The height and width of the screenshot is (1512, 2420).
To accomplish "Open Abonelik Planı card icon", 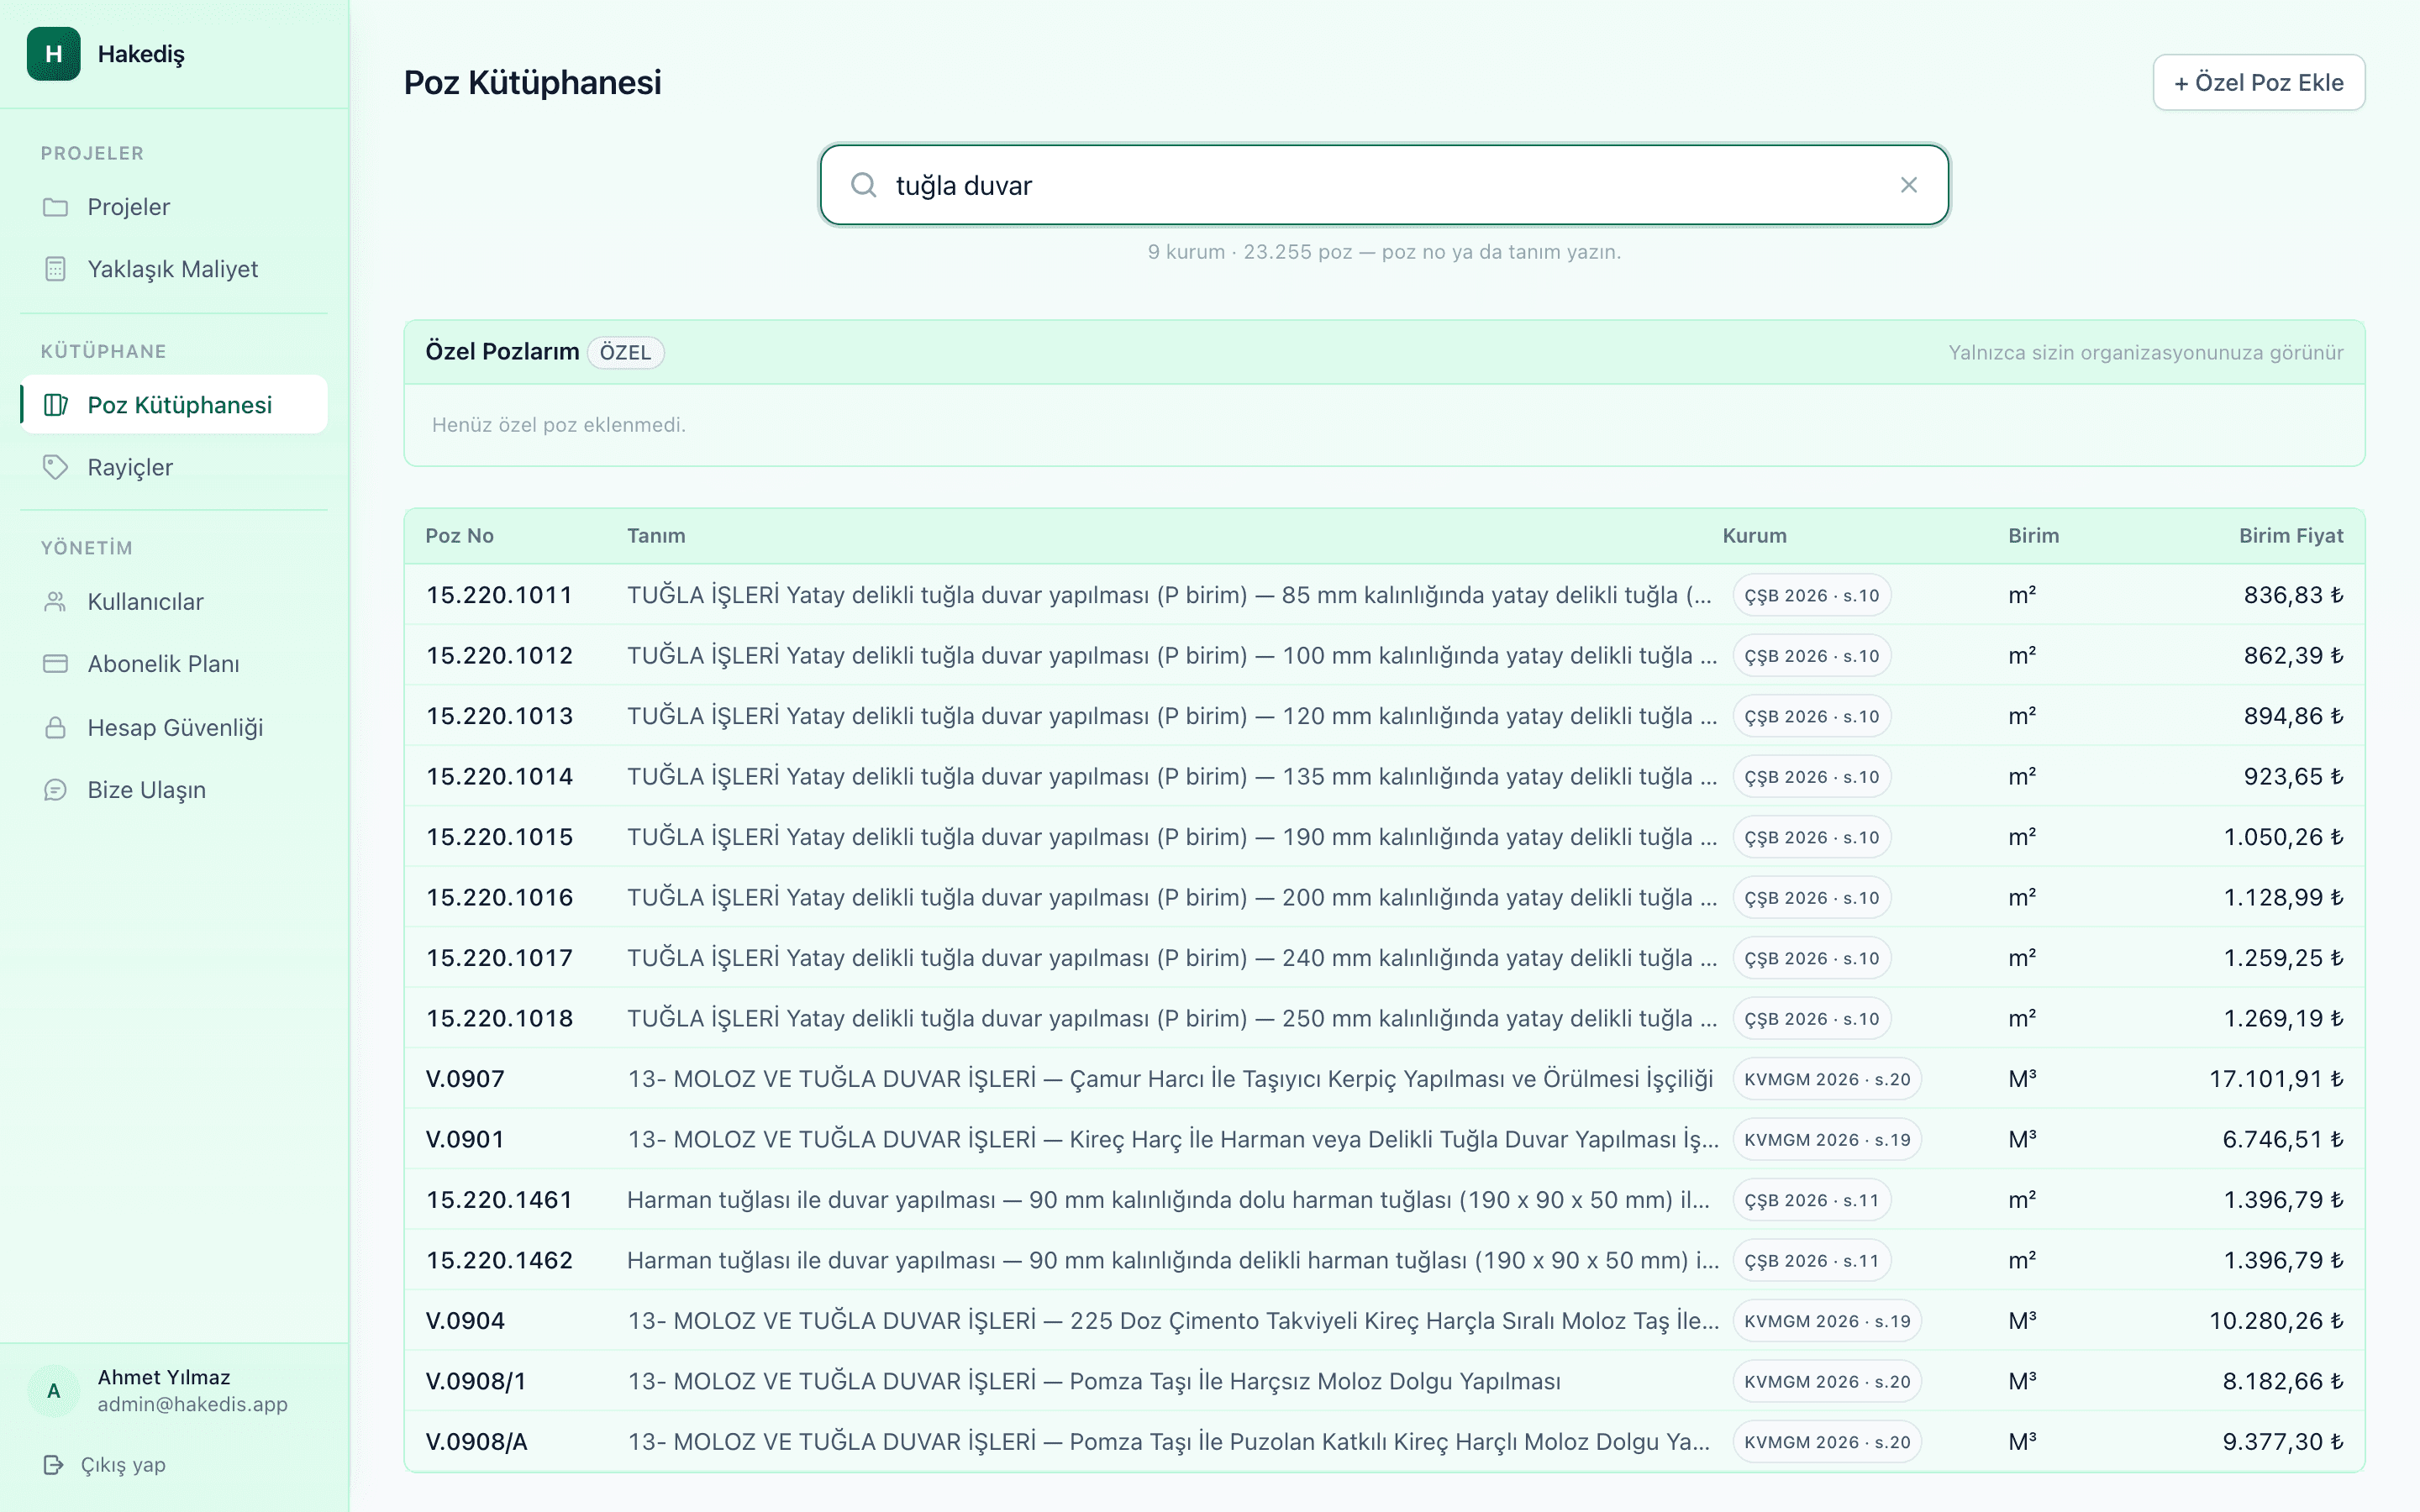I will tap(56, 664).
